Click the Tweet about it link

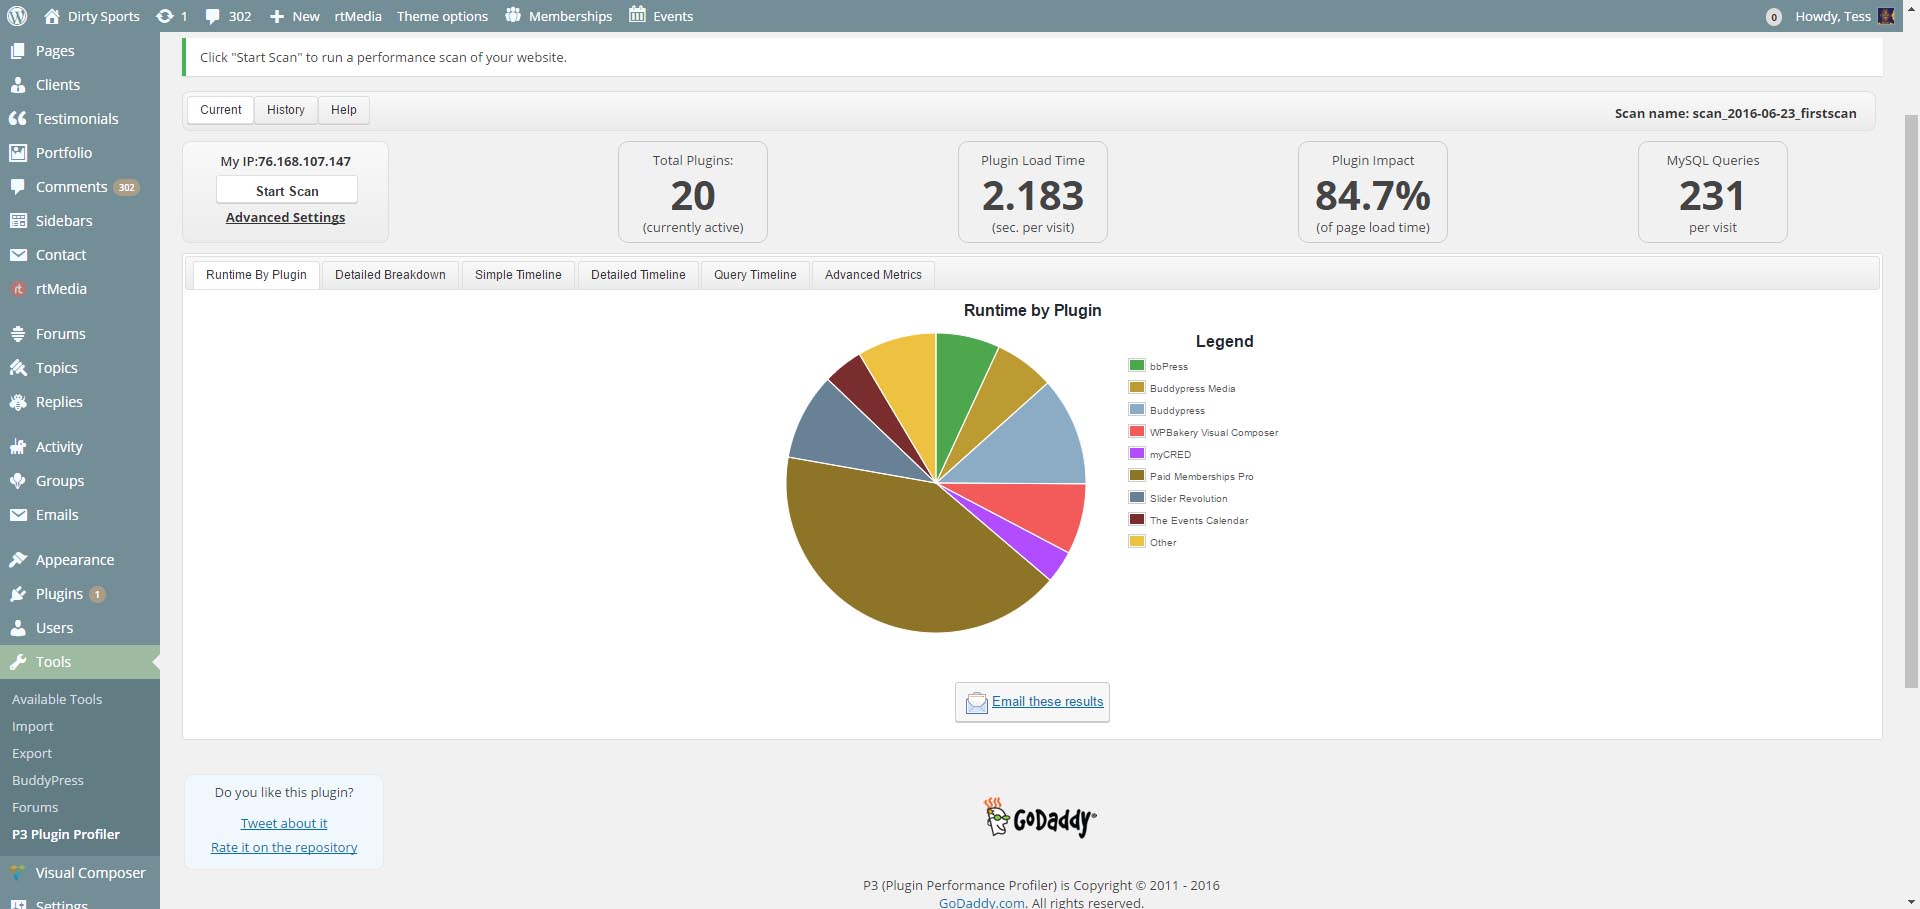(x=284, y=824)
